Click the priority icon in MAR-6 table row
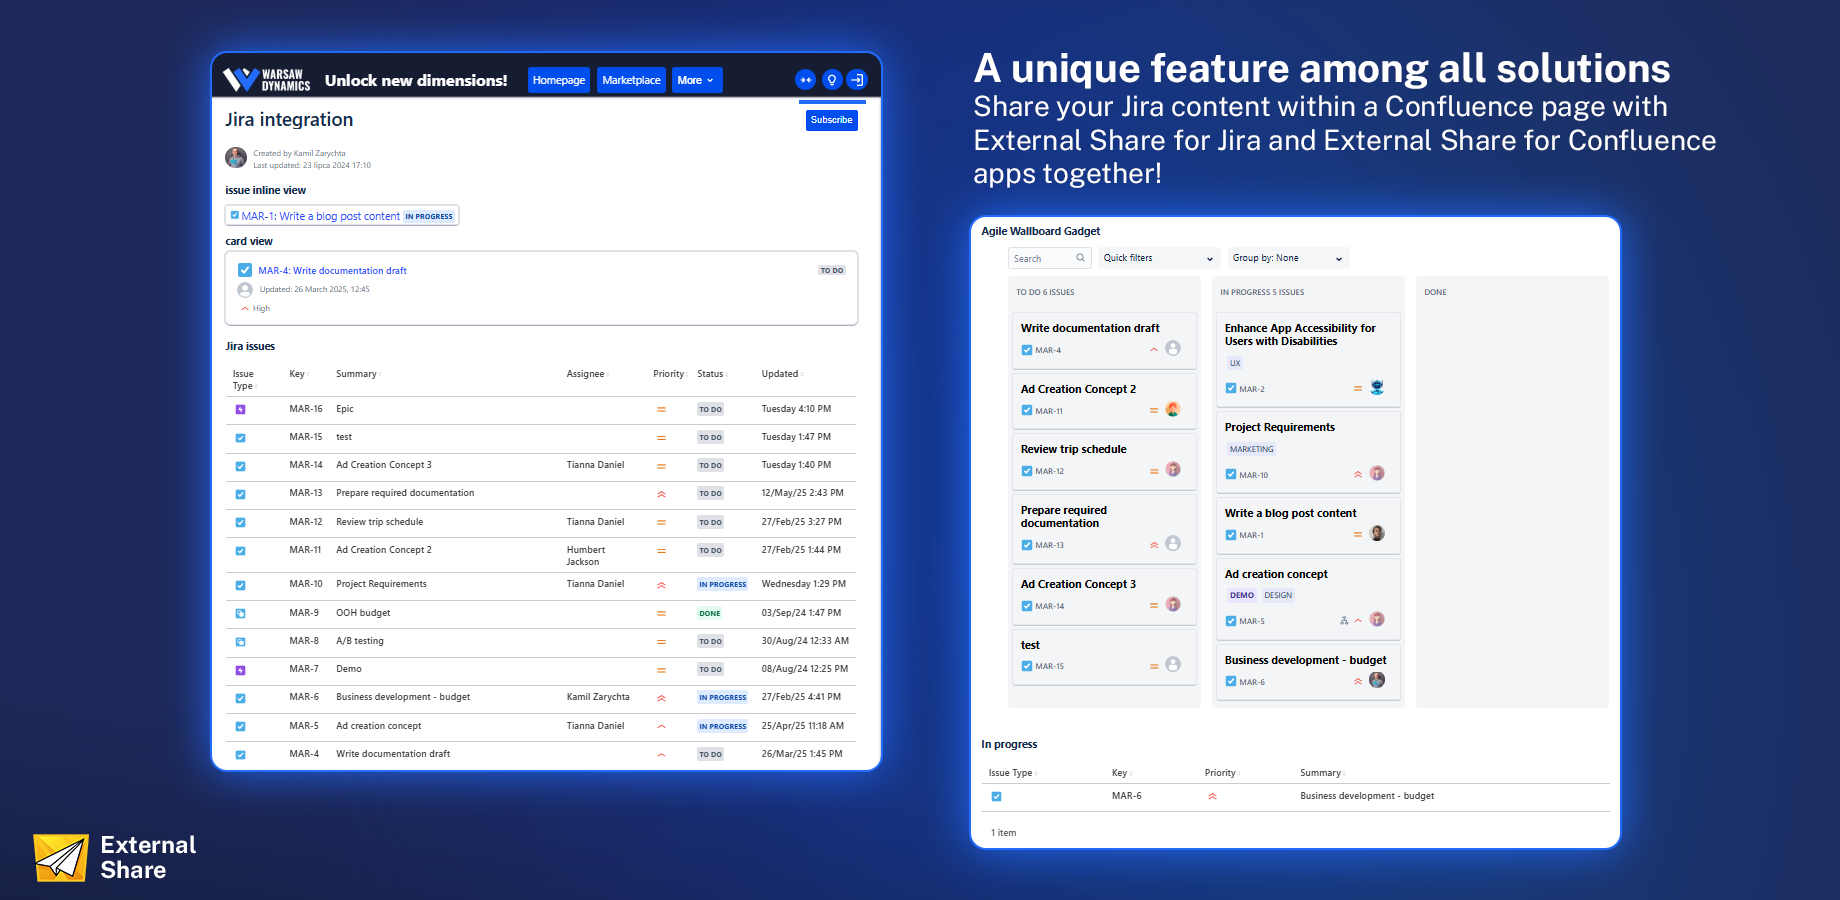Screen dimensions: 1840x900 click(x=661, y=698)
